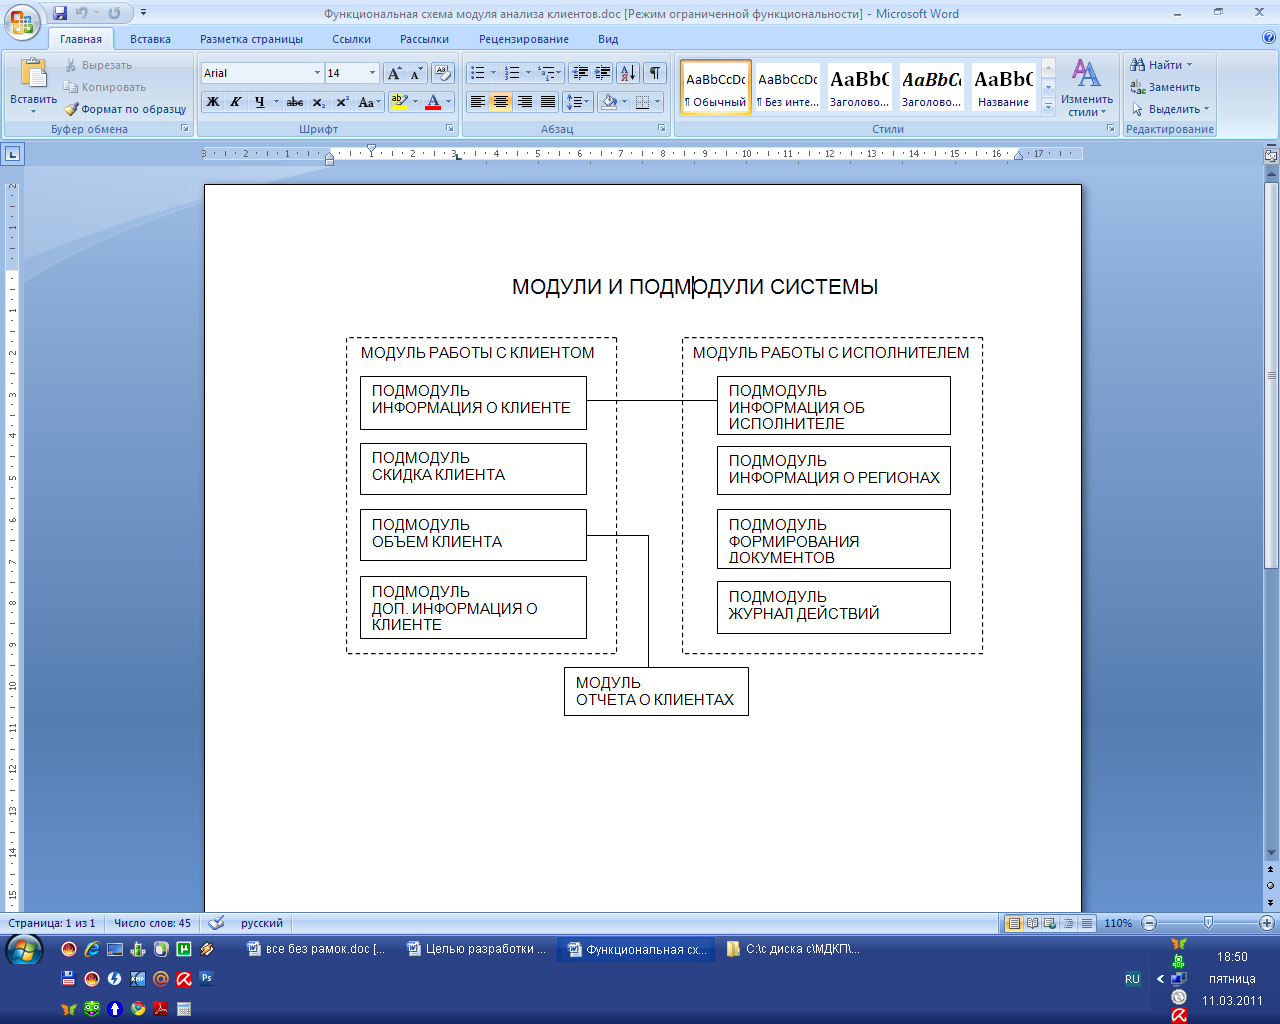Apply text highlight color
The width and height of the screenshot is (1280, 1024).
[x=399, y=102]
